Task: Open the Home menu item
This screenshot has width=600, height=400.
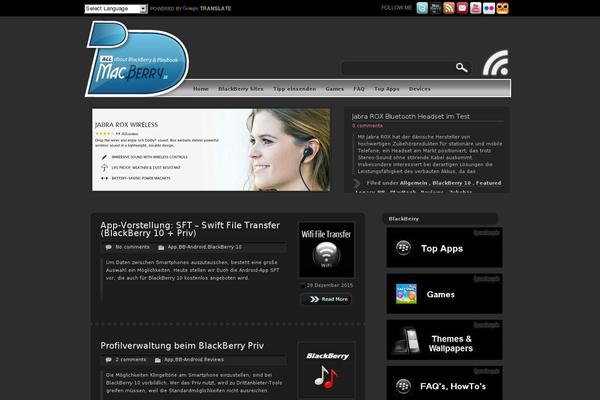Action: tap(201, 89)
